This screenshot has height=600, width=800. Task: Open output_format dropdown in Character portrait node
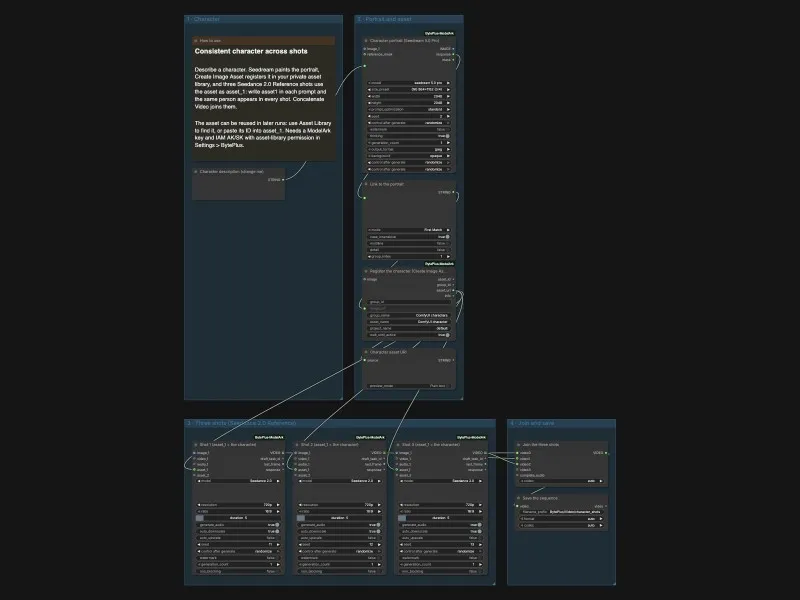(x=409, y=149)
